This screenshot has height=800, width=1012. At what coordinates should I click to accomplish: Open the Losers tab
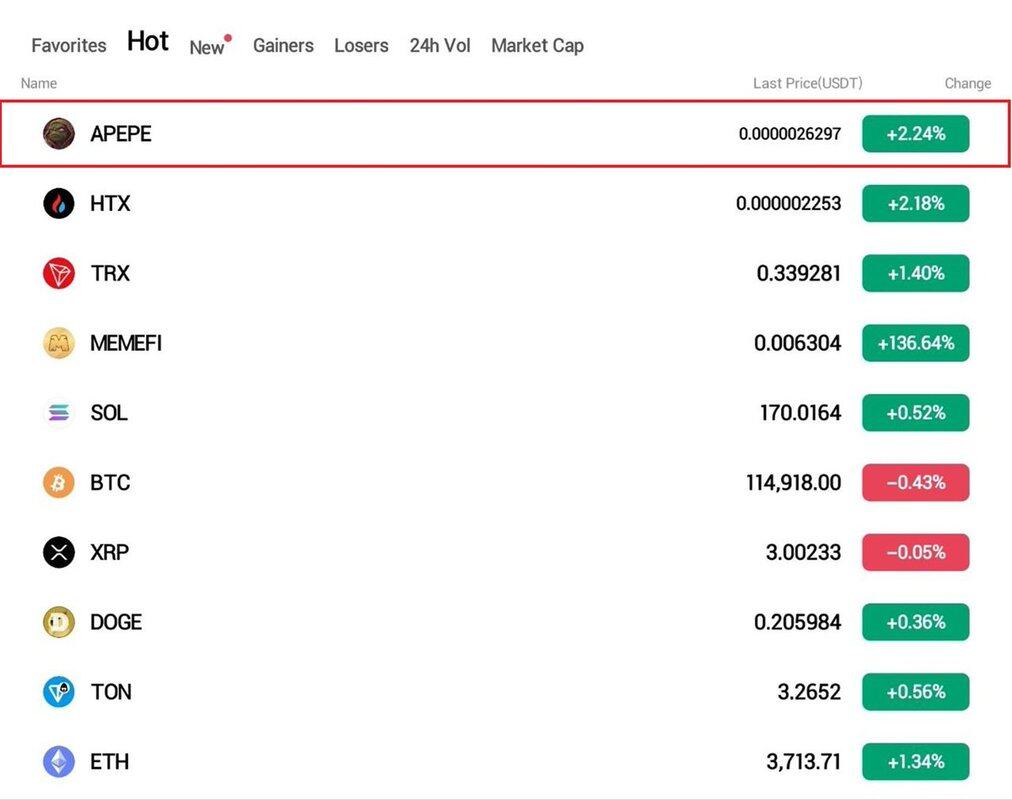tap(361, 45)
